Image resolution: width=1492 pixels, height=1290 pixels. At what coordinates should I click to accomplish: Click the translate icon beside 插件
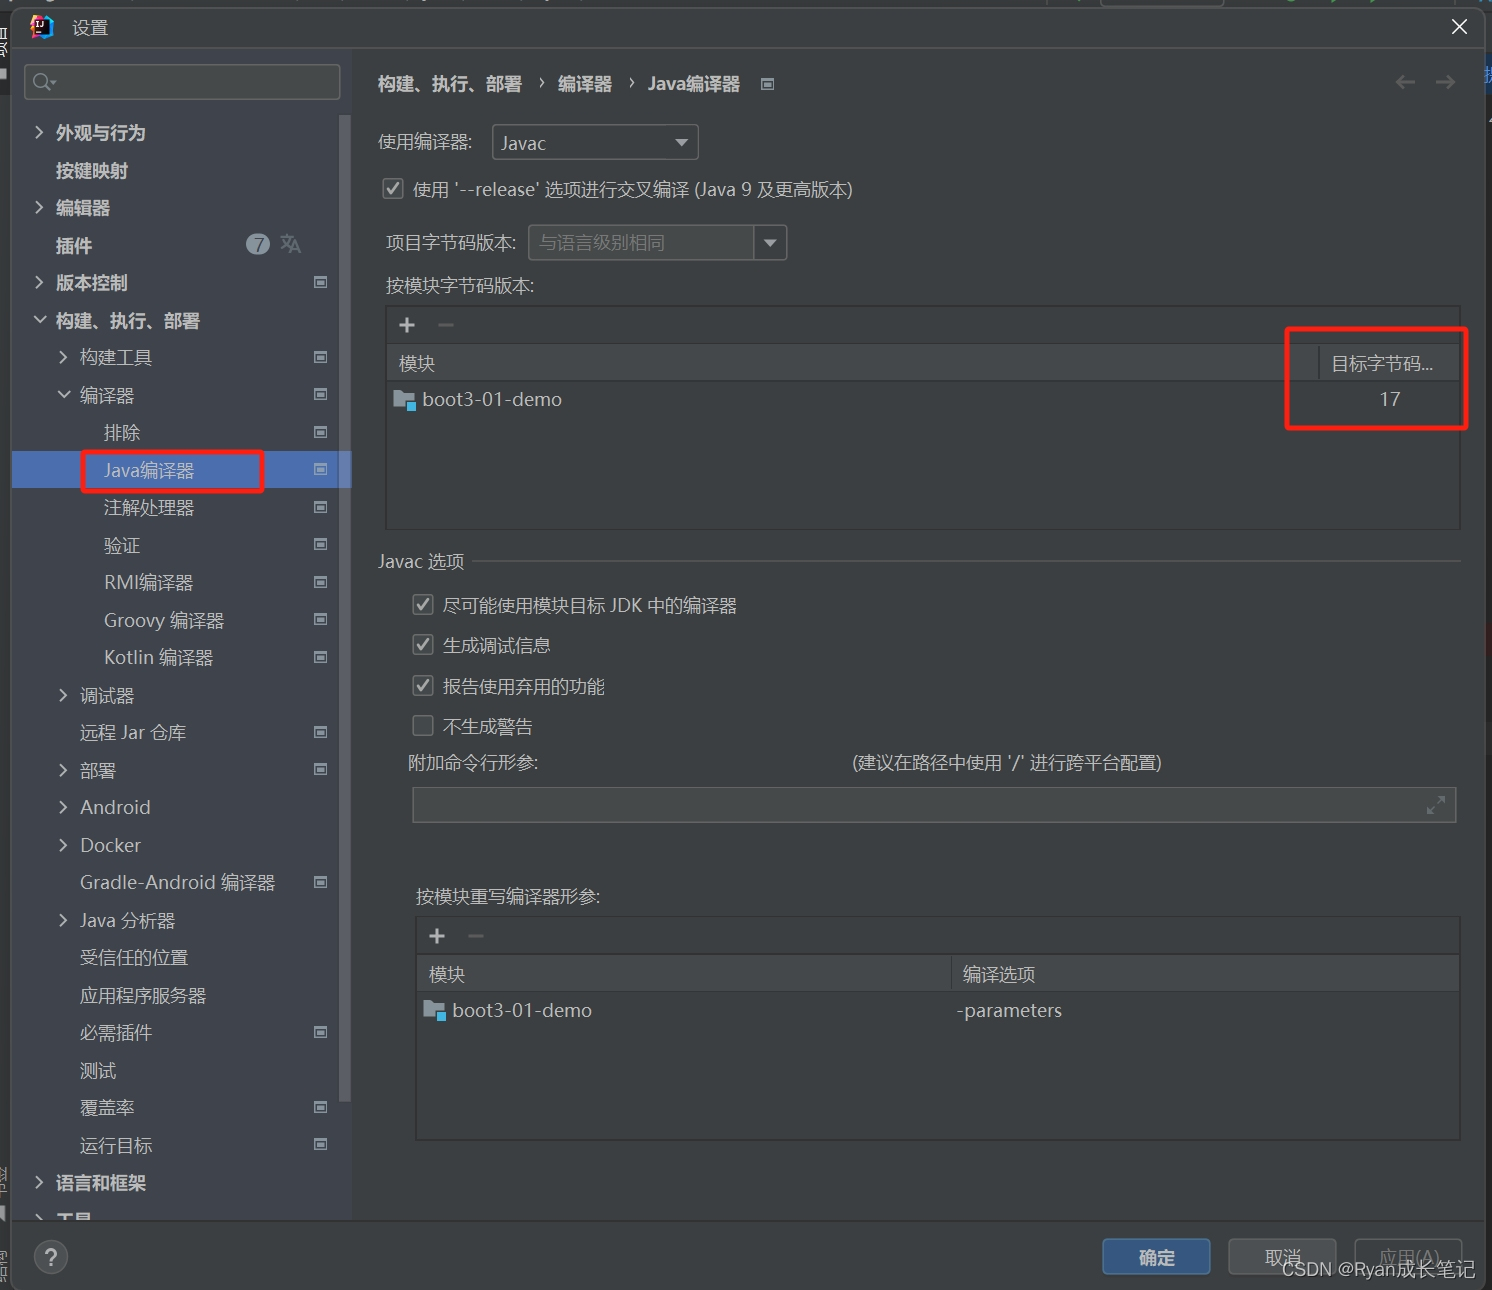[291, 244]
